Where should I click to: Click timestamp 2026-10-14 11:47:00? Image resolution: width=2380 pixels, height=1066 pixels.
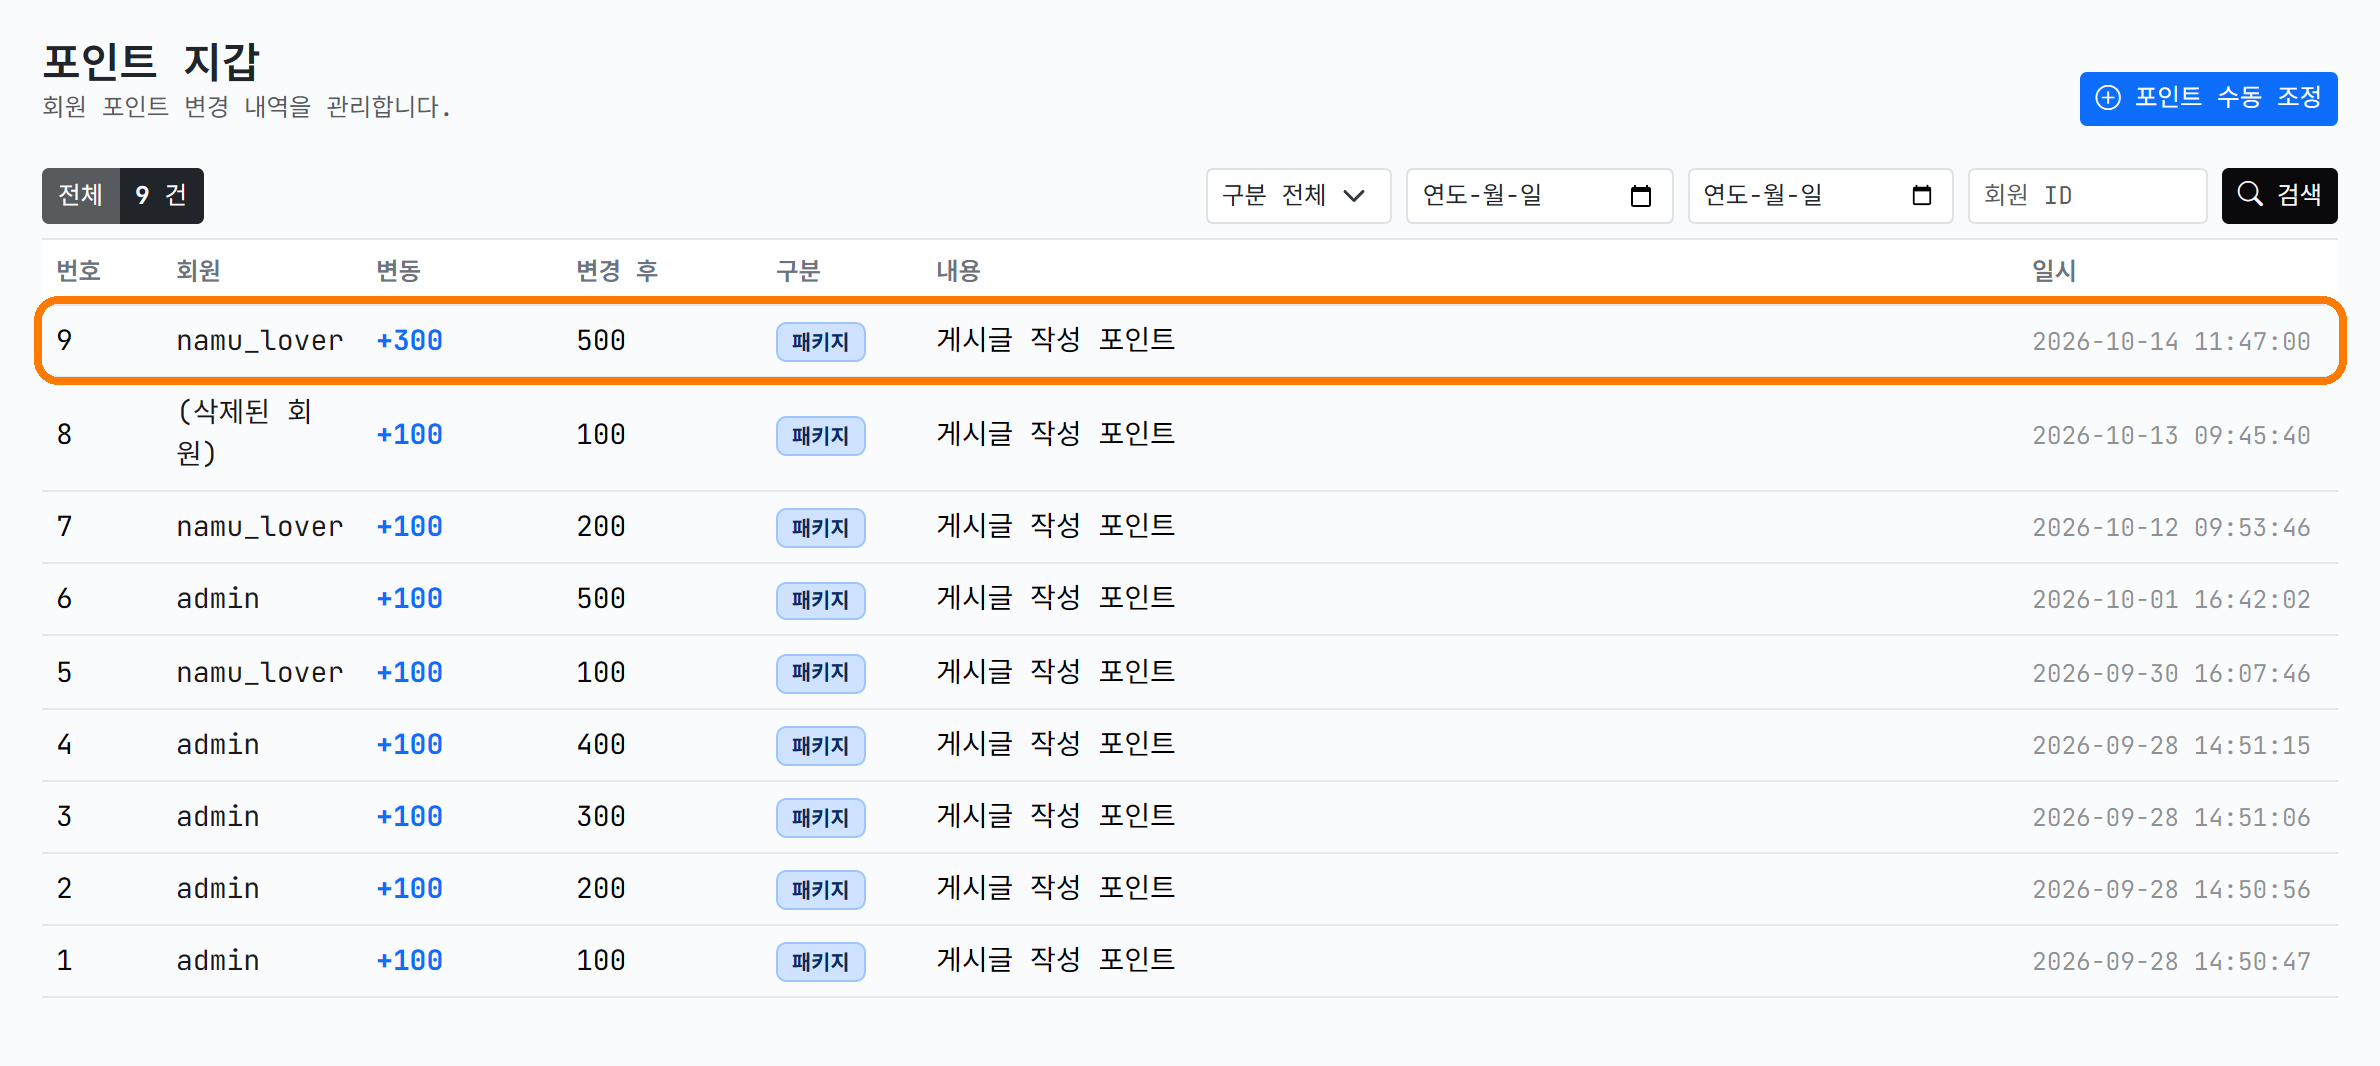(2171, 342)
